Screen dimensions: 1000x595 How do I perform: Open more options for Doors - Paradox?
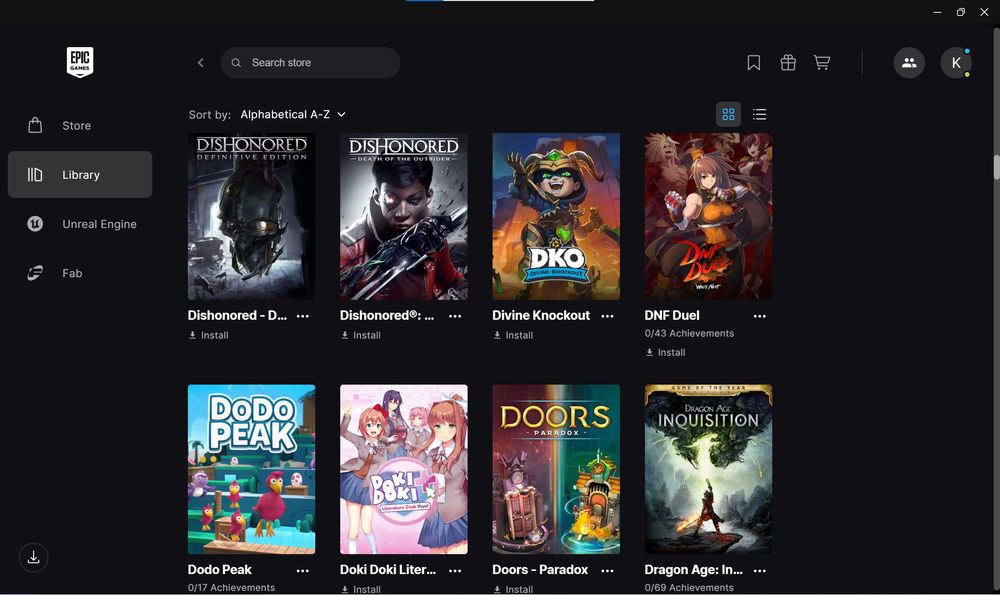(x=607, y=570)
